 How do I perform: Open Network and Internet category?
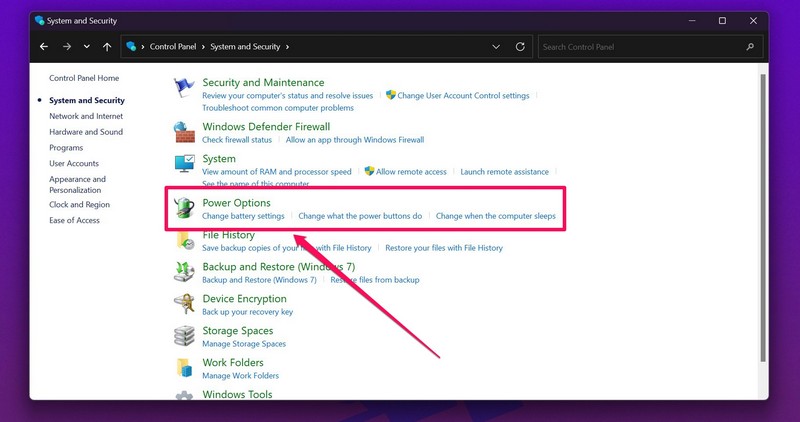(x=86, y=116)
